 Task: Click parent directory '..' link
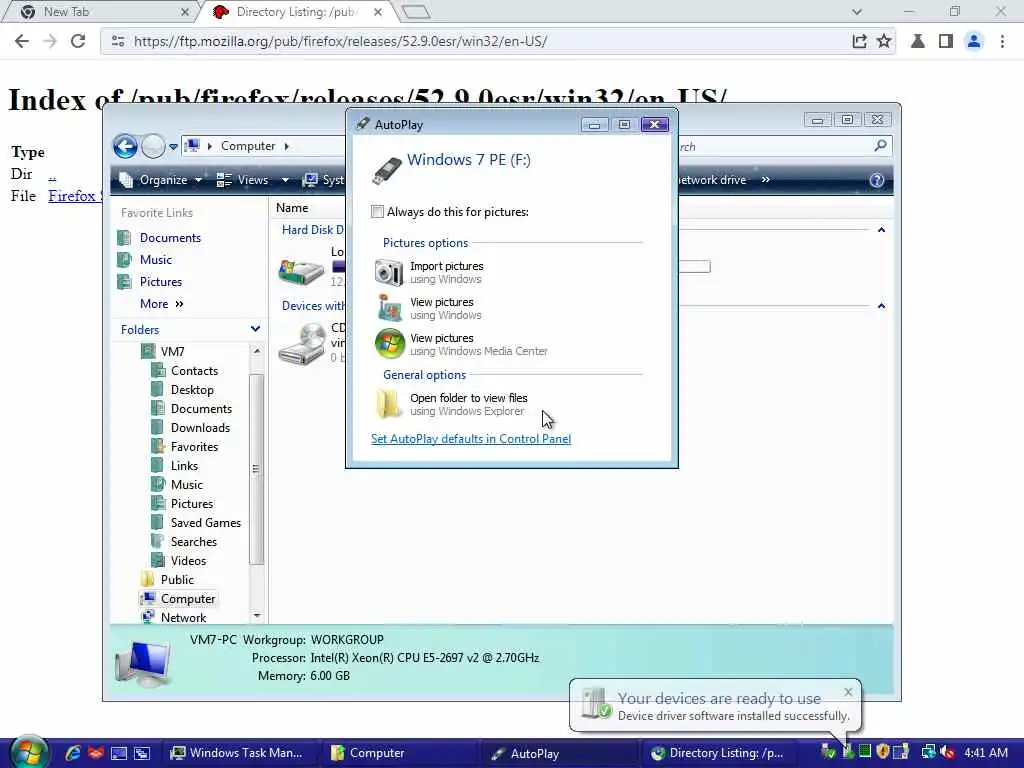[x=52, y=174]
